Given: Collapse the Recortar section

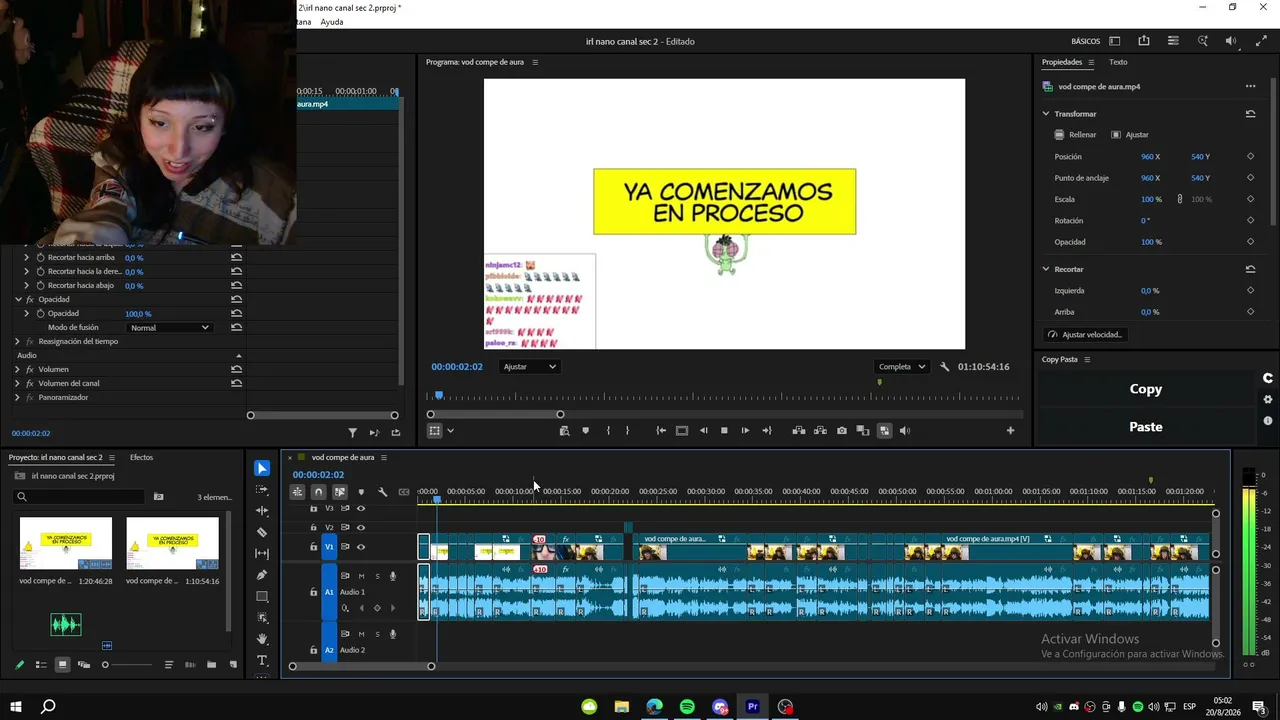Looking at the screenshot, I should 1046,269.
